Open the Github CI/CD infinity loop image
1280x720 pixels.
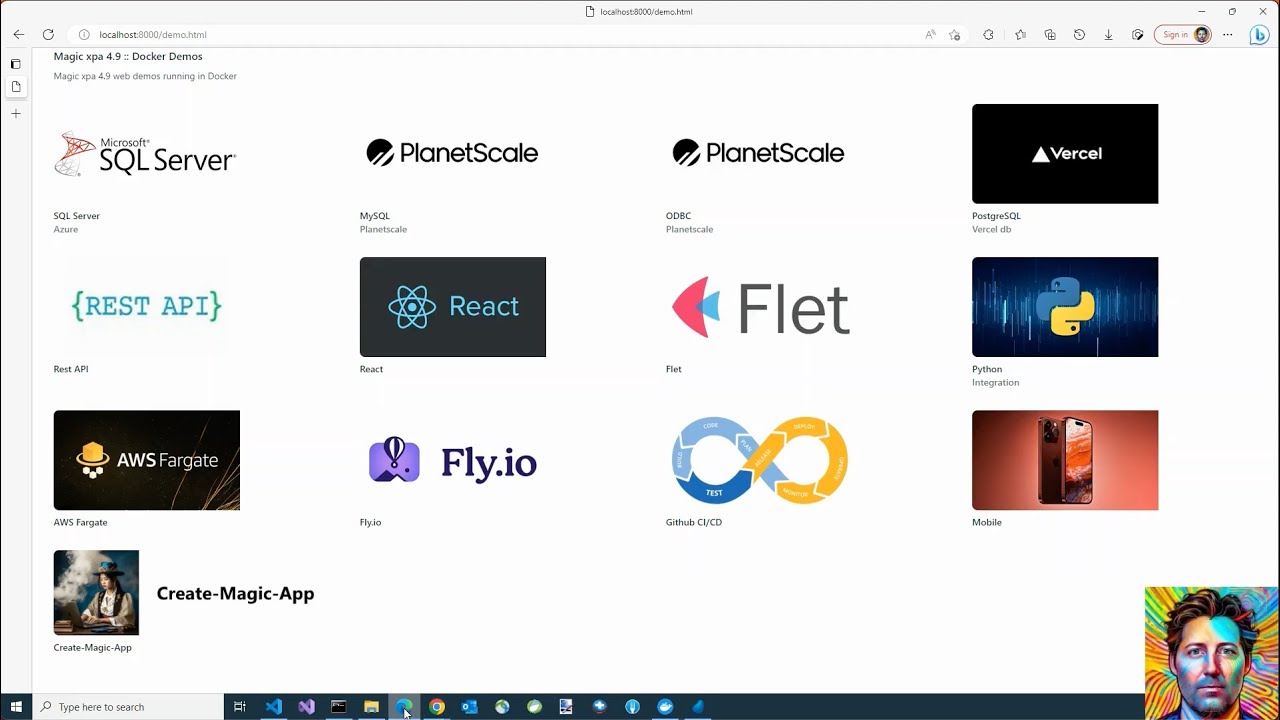click(760, 460)
